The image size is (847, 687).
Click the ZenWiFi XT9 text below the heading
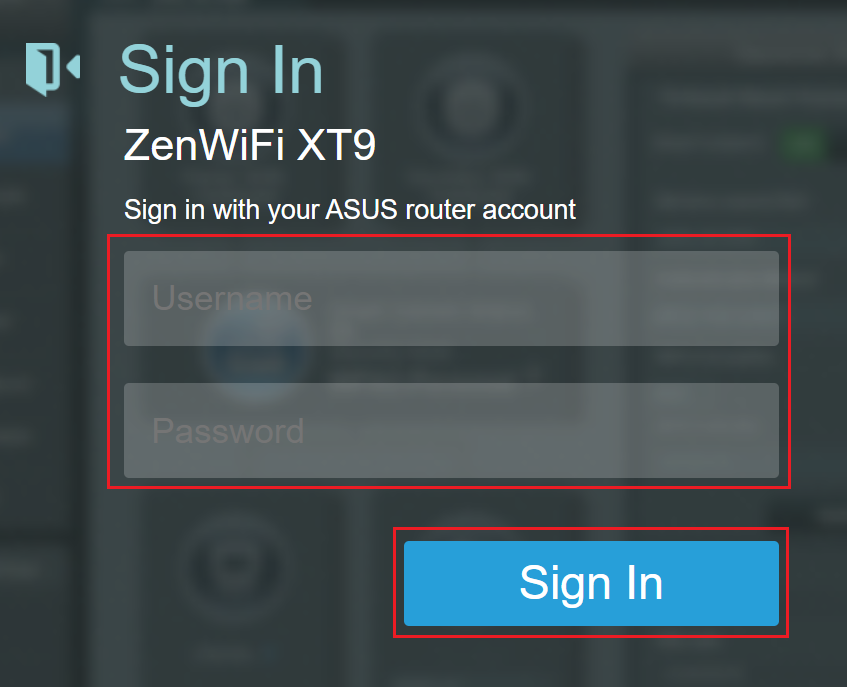tap(249, 145)
